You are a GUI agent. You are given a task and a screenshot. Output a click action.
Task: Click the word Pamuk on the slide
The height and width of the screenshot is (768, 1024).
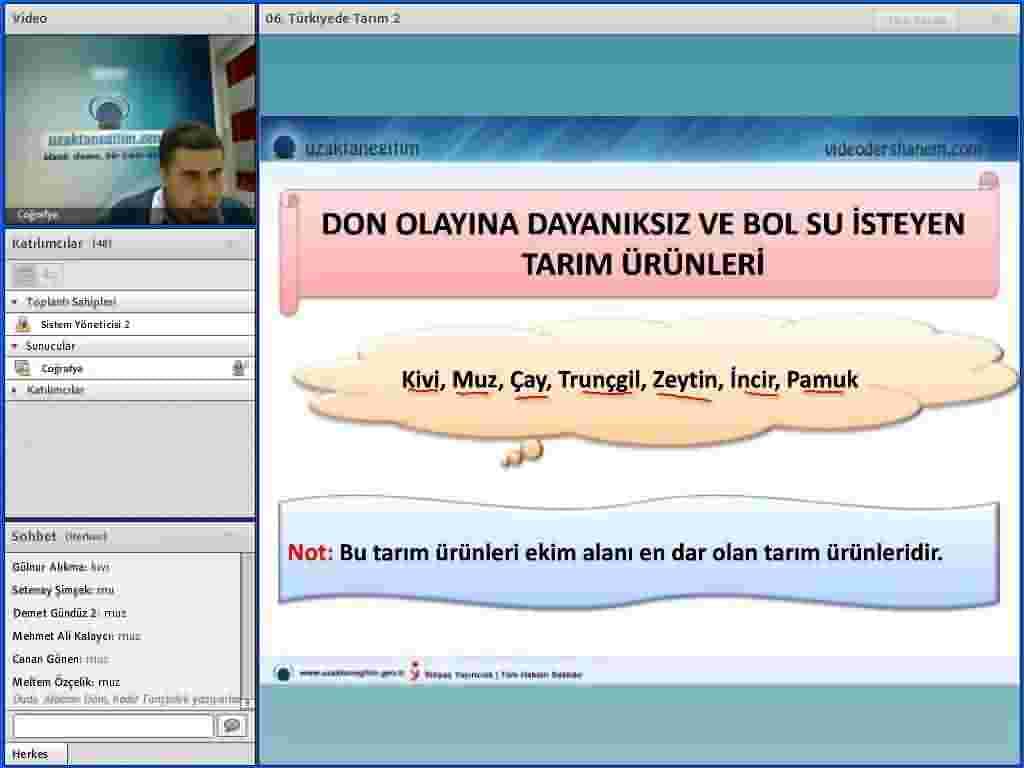pos(822,379)
